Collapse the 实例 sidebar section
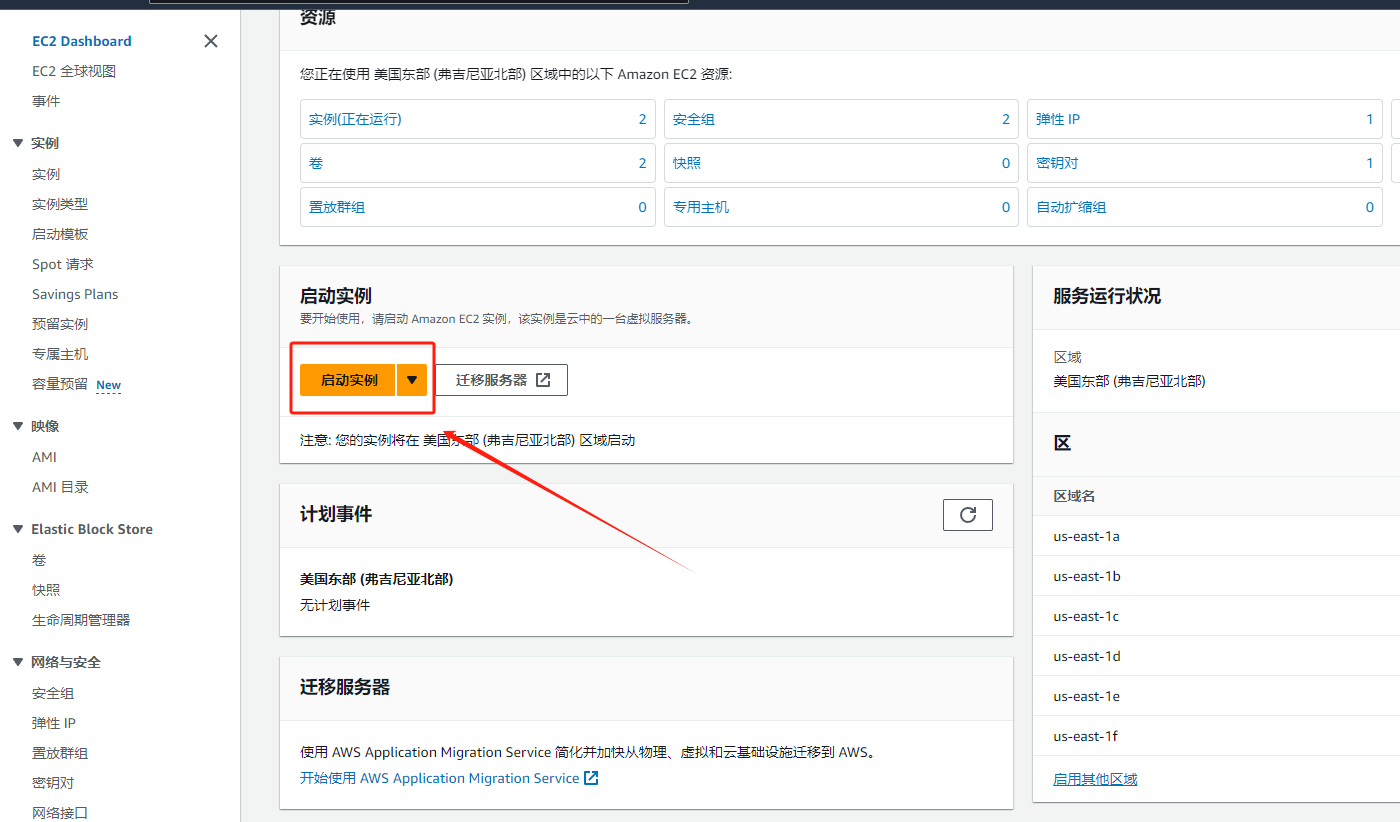1400x822 pixels. (x=18, y=143)
